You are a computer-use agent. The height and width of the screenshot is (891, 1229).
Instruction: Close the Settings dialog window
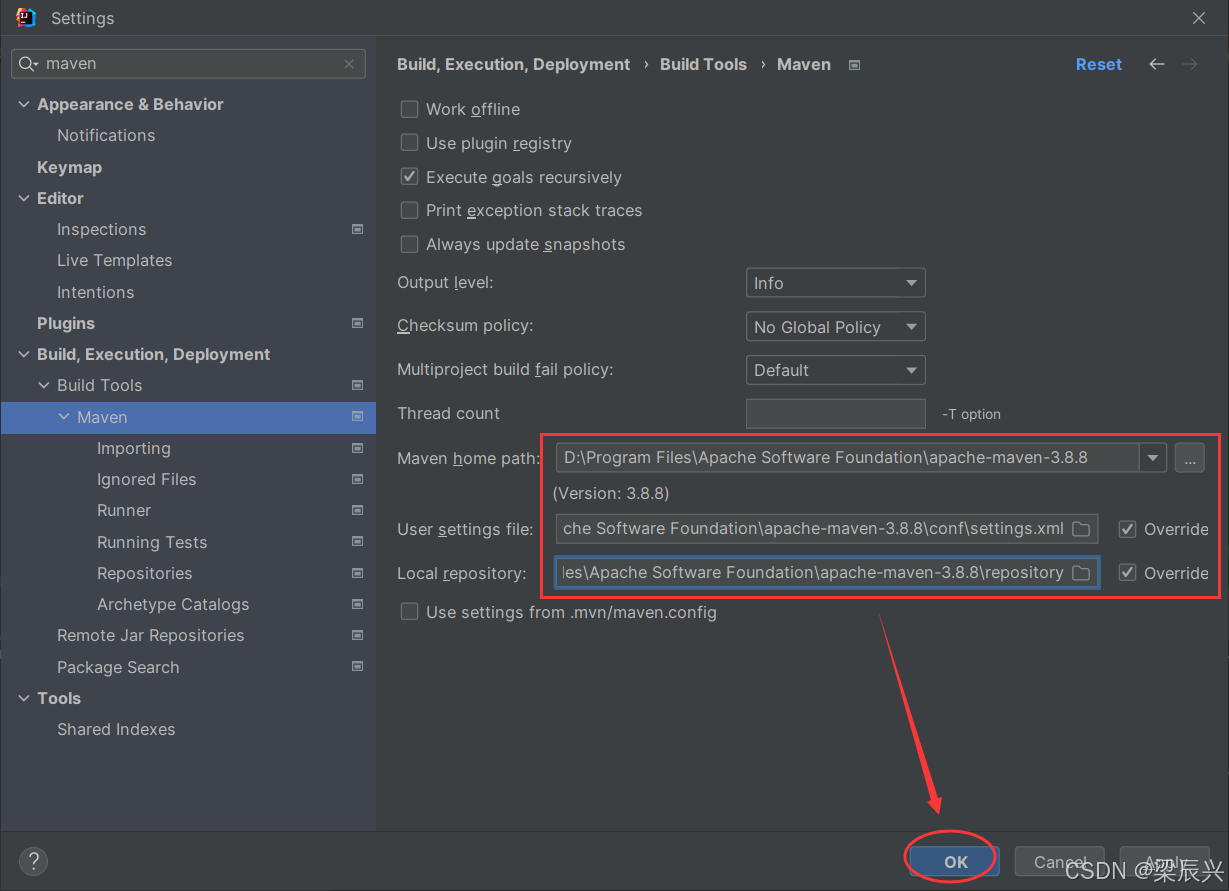(1199, 18)
